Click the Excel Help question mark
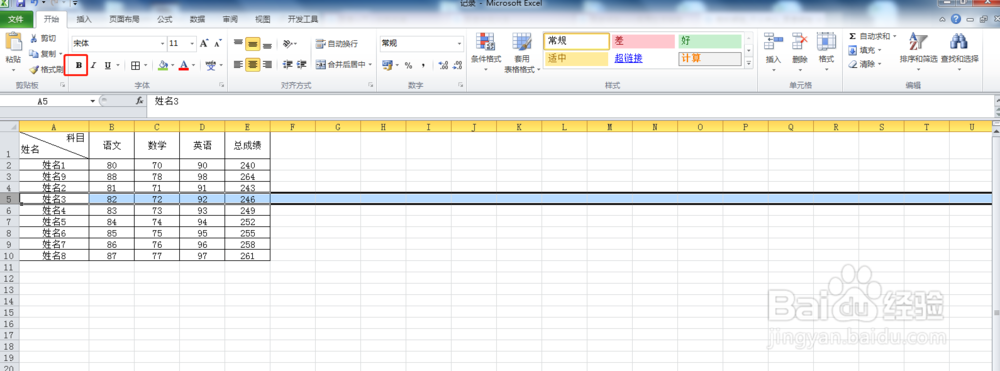The height and width of the screenshot is (371, 1000). coord(956,19)
